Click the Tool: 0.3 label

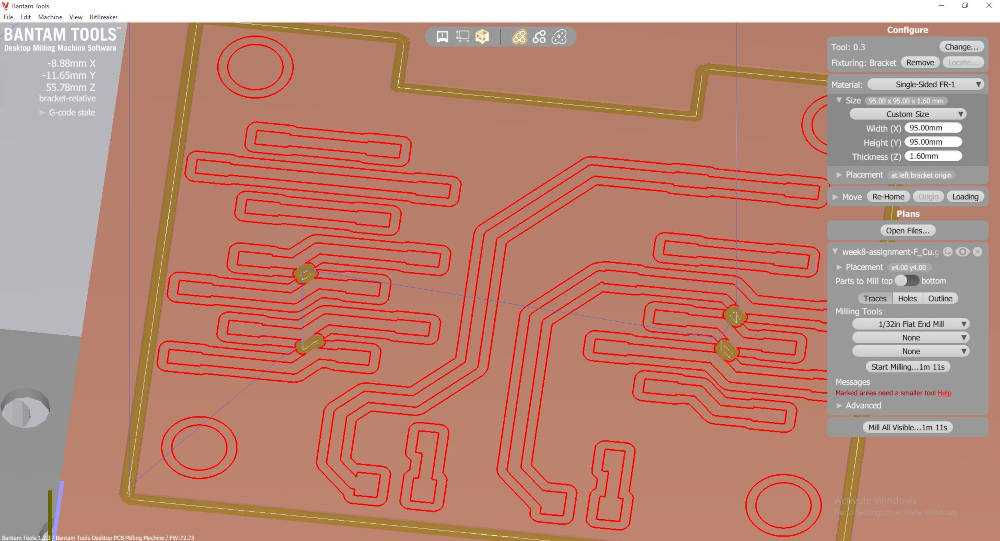pos(848,47)
